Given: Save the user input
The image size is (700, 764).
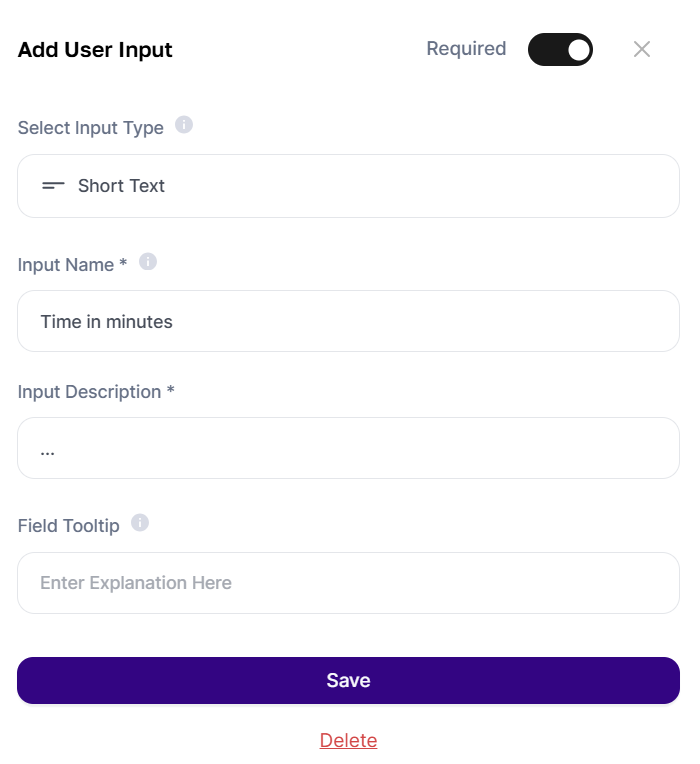Looking at the screenshot, I should pyautogui.click(x=348, y=680).
